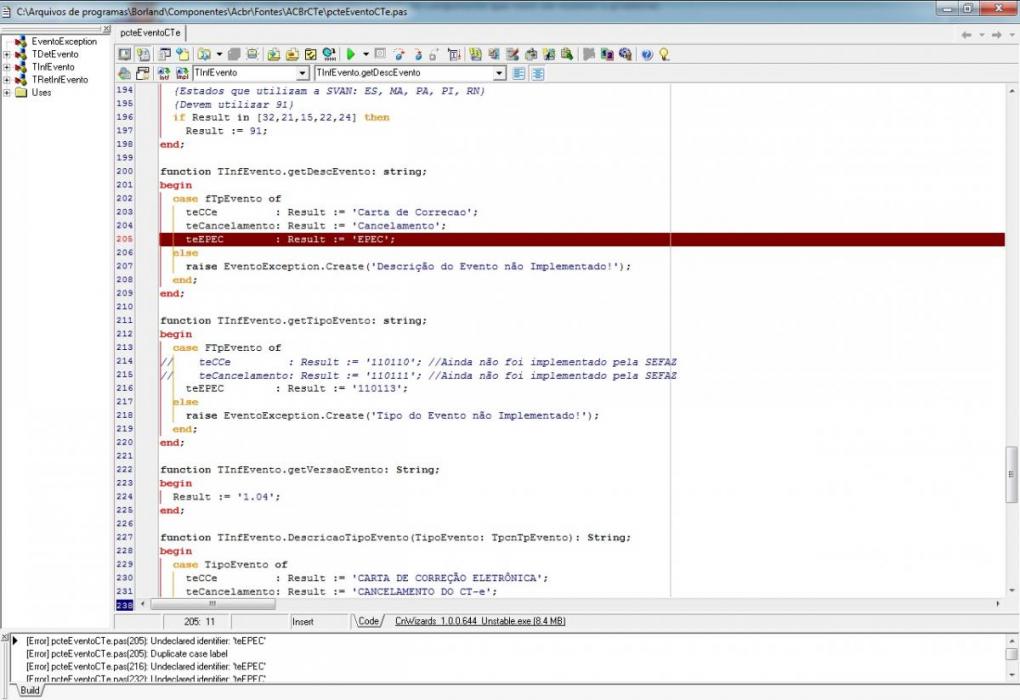Click the second toolbar icon with documents
Screen dimensions: 1020x700
click(143, 55)
